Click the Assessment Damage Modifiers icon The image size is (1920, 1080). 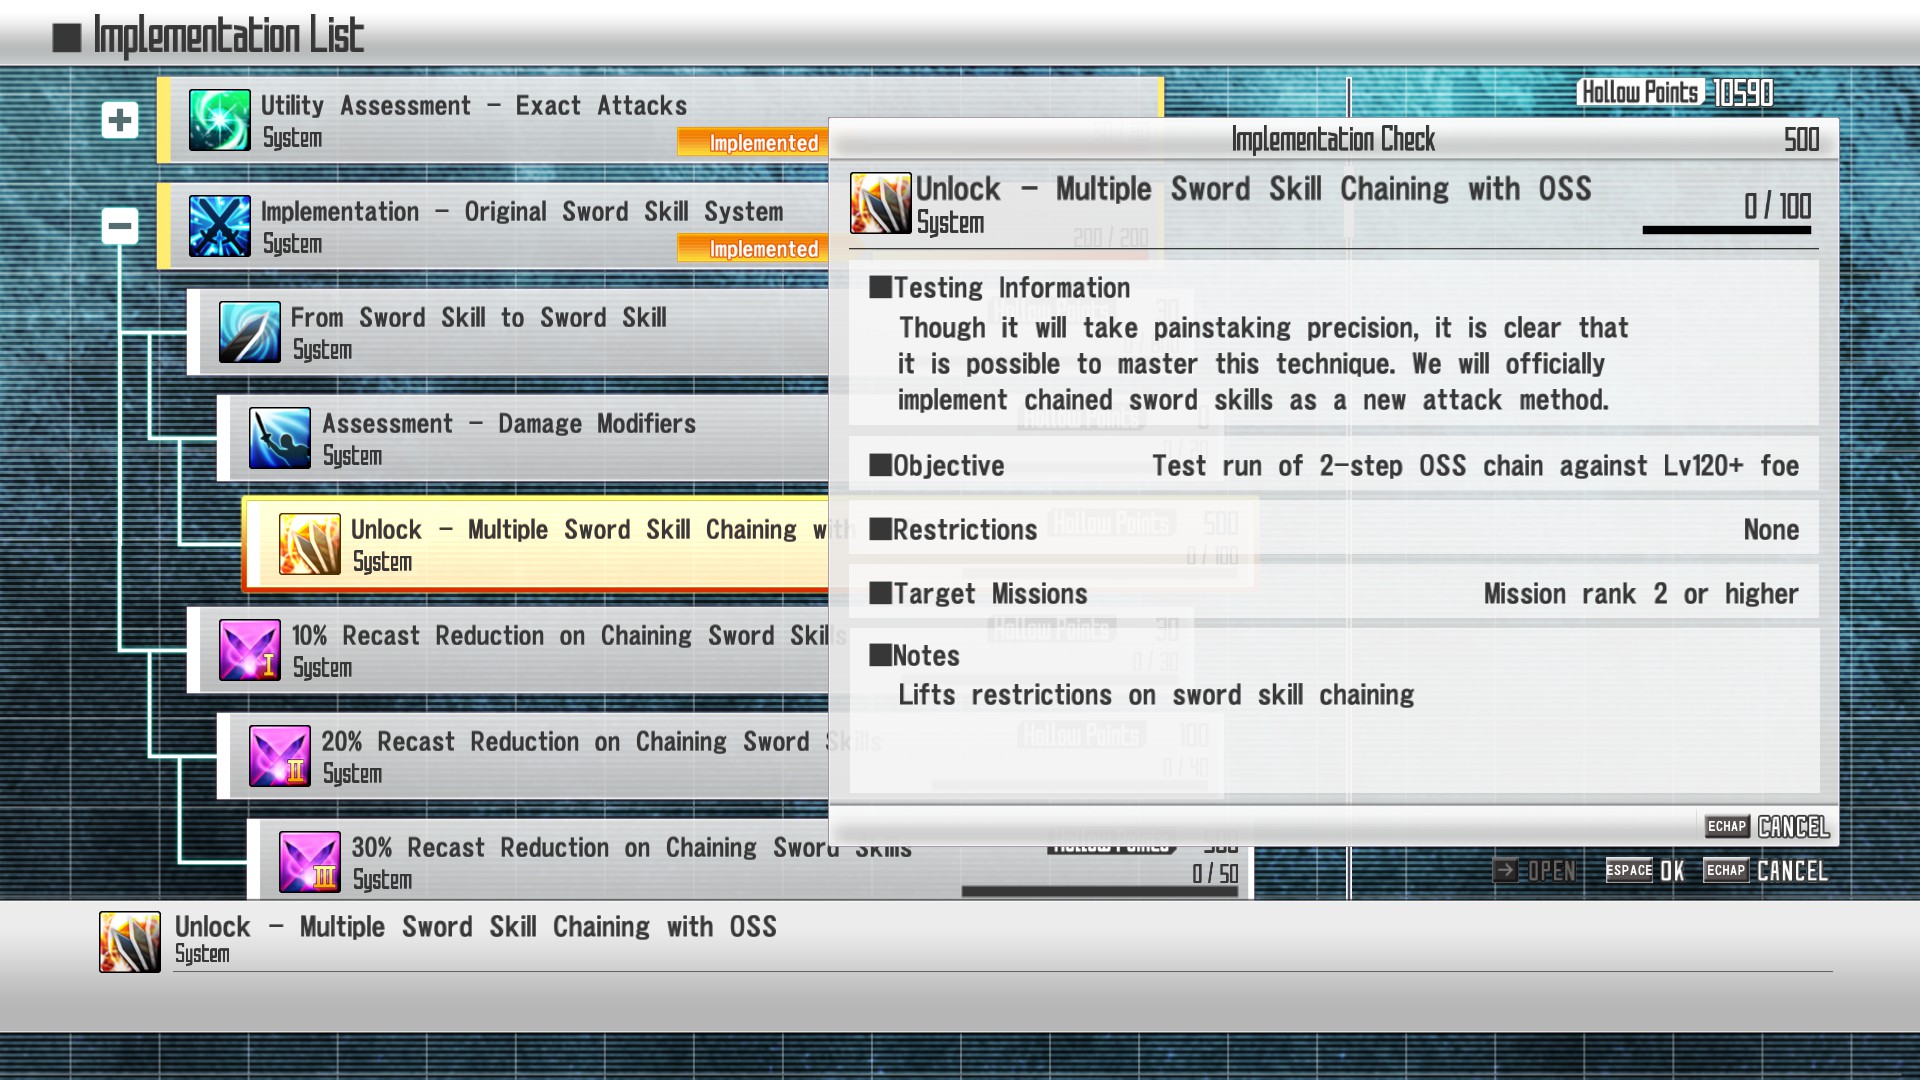(x=280, y=438)
